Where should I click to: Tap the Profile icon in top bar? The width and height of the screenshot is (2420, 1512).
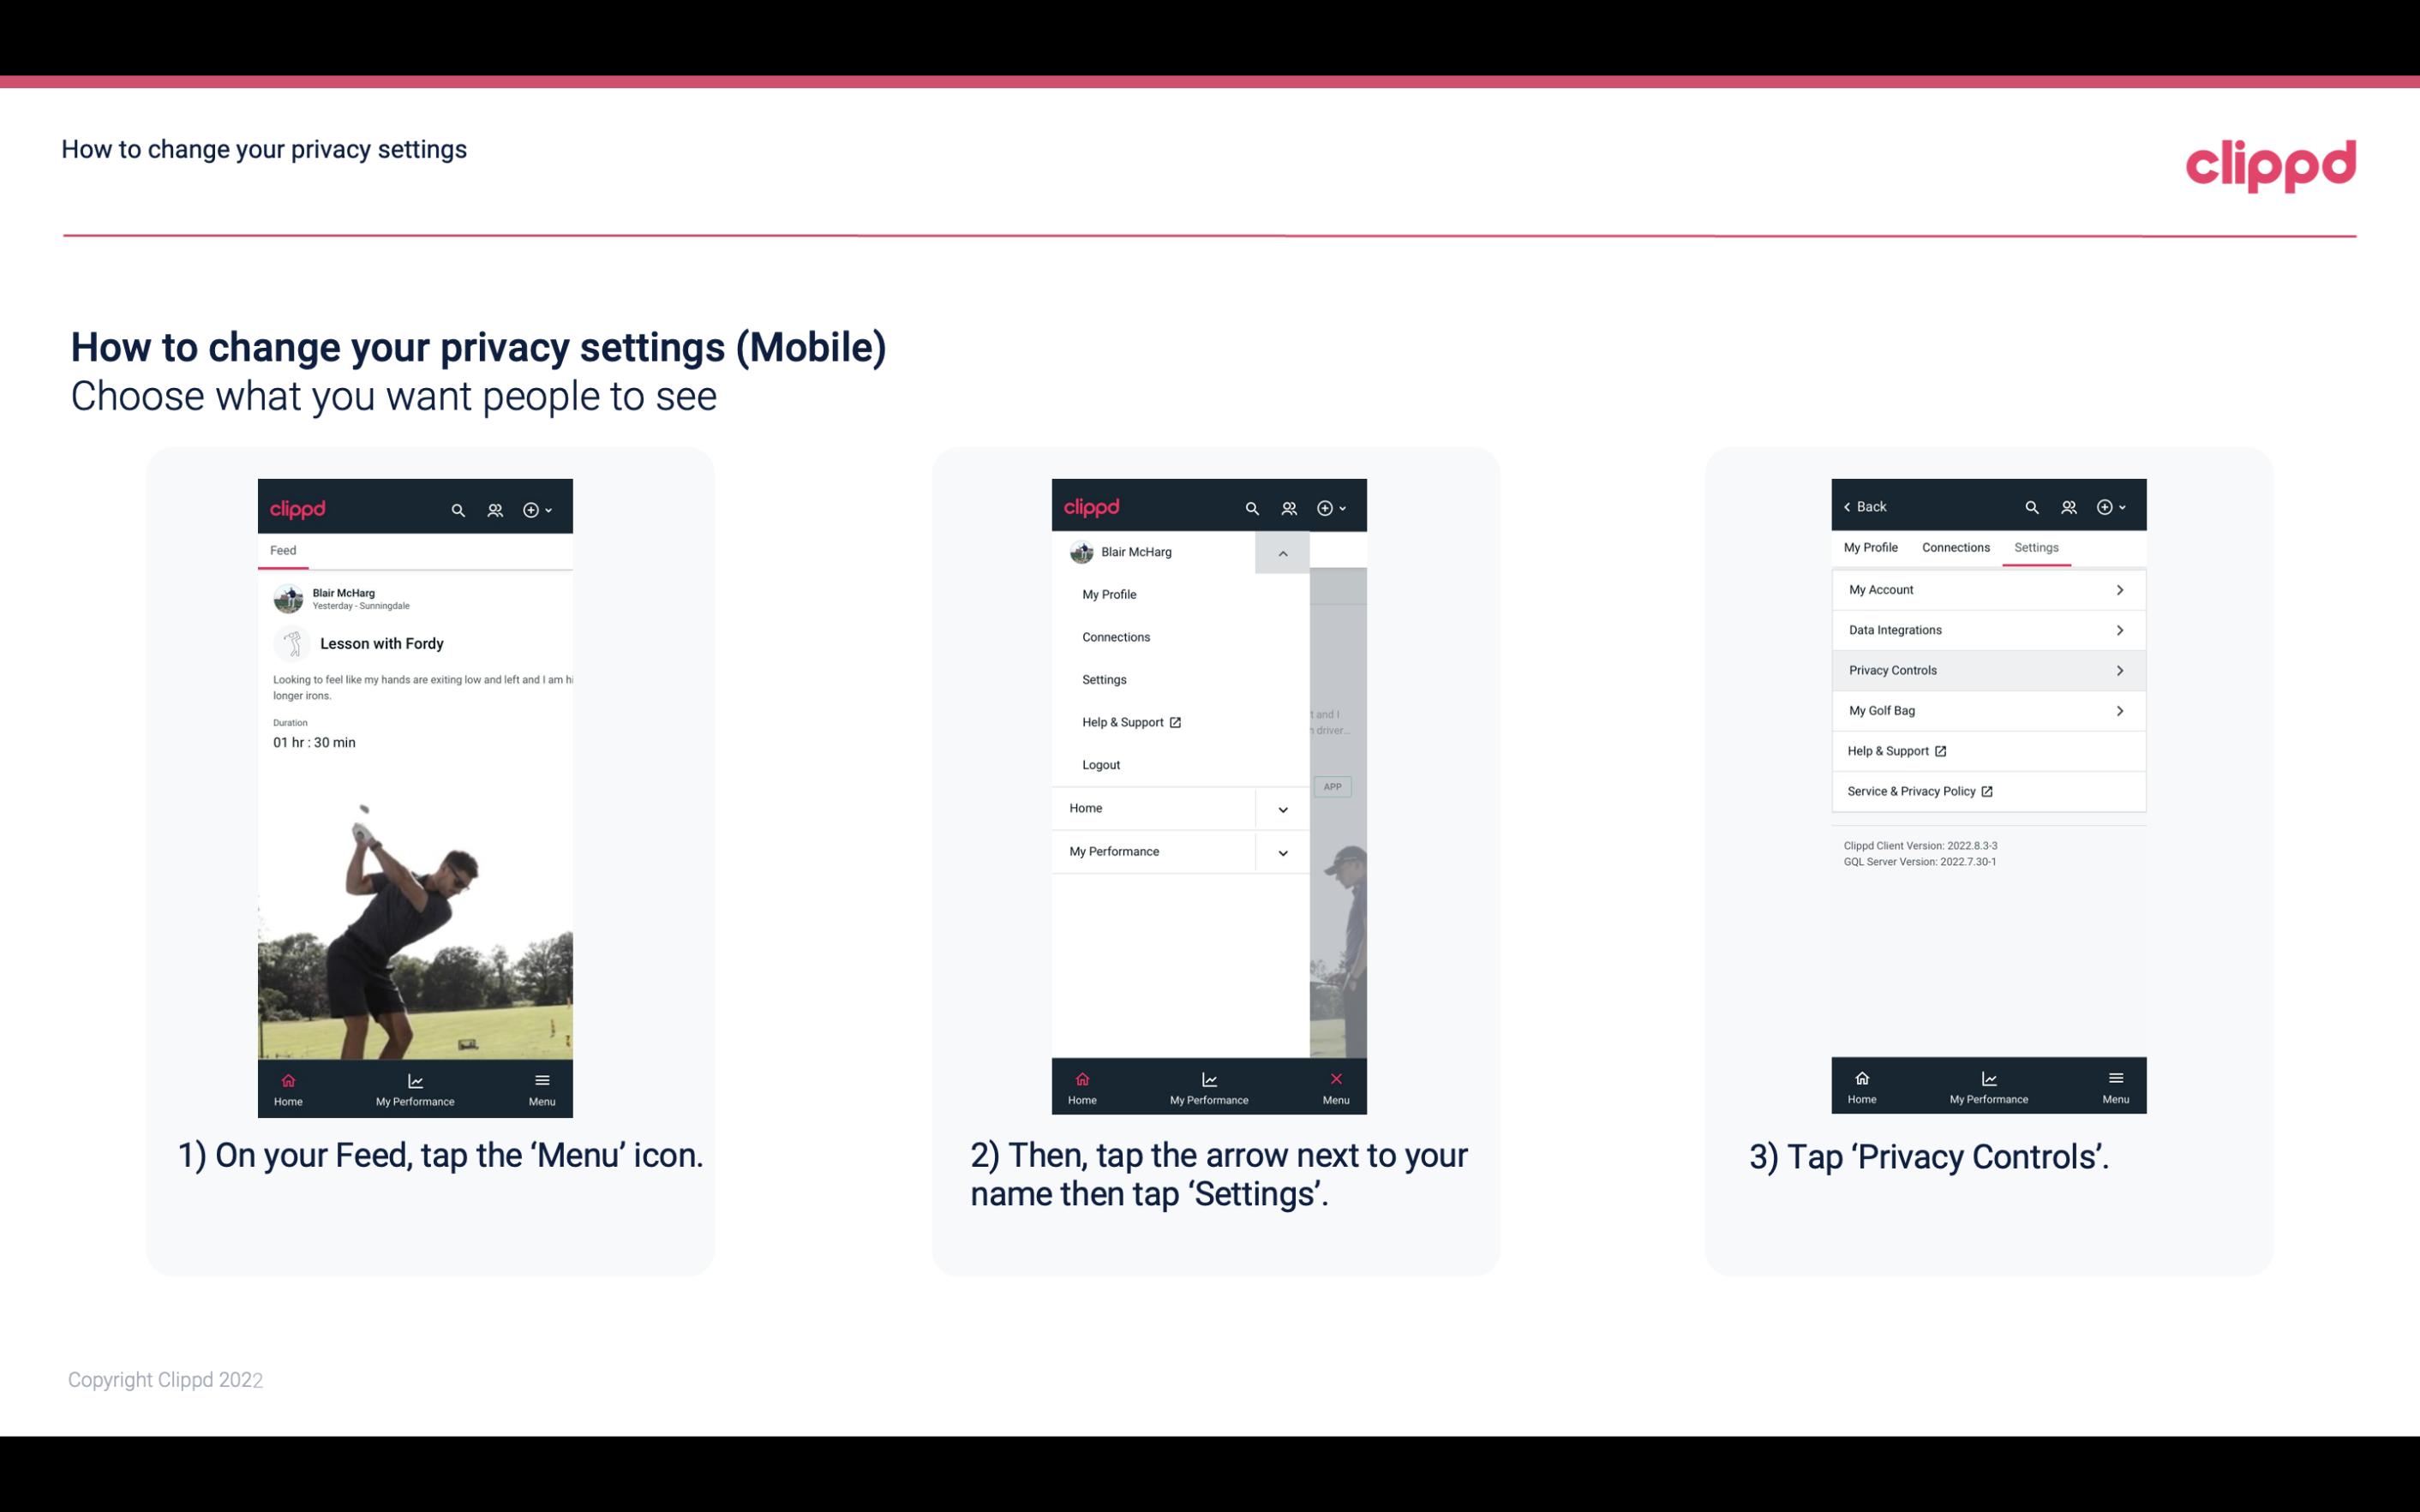(x=496, y=509)
